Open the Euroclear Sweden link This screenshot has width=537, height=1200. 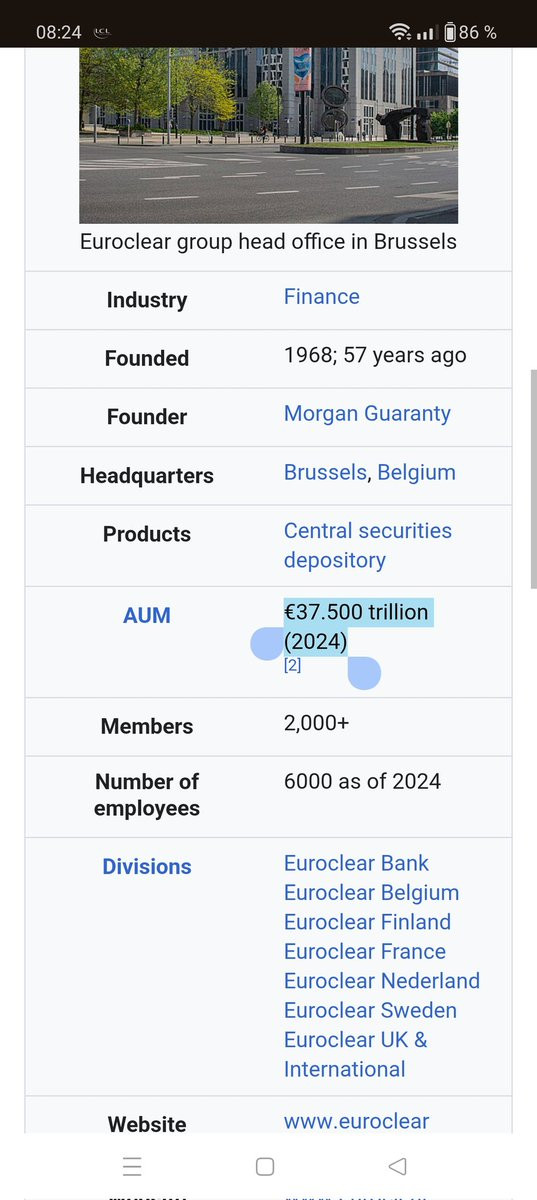[370, 1011]
